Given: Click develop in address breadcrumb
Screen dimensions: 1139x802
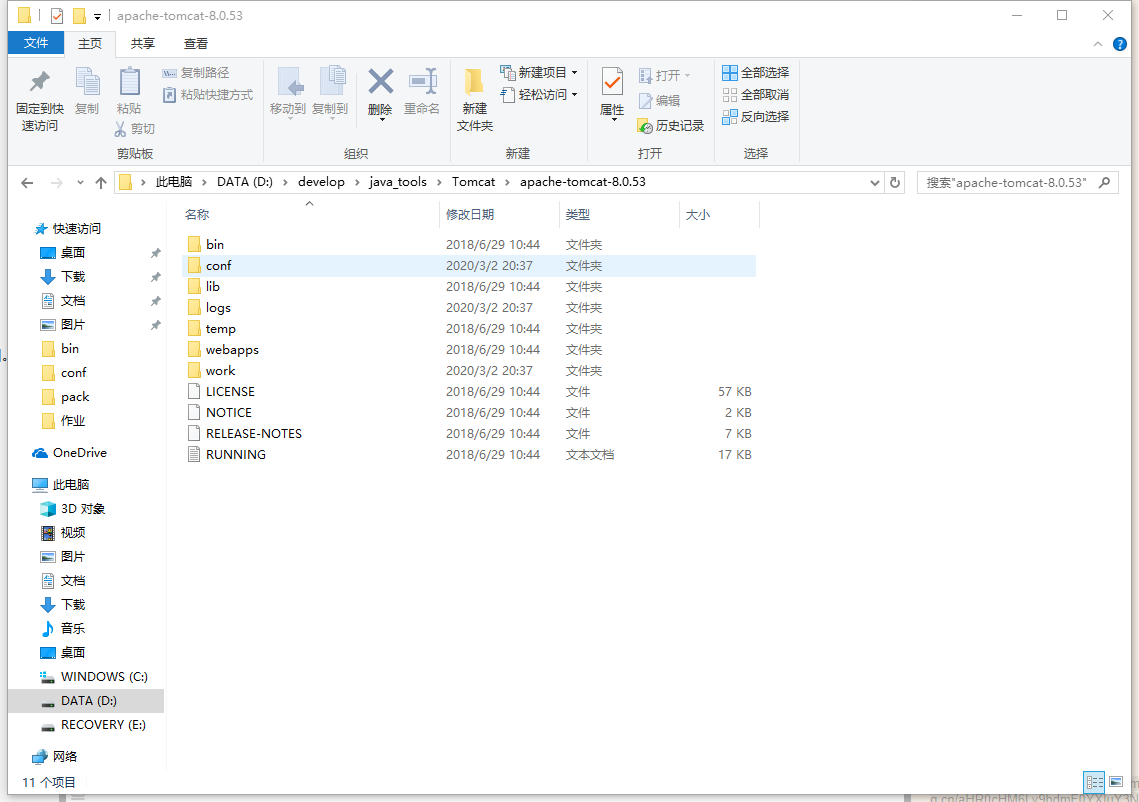Looking at the screenshot, I should tap(321, 182).
